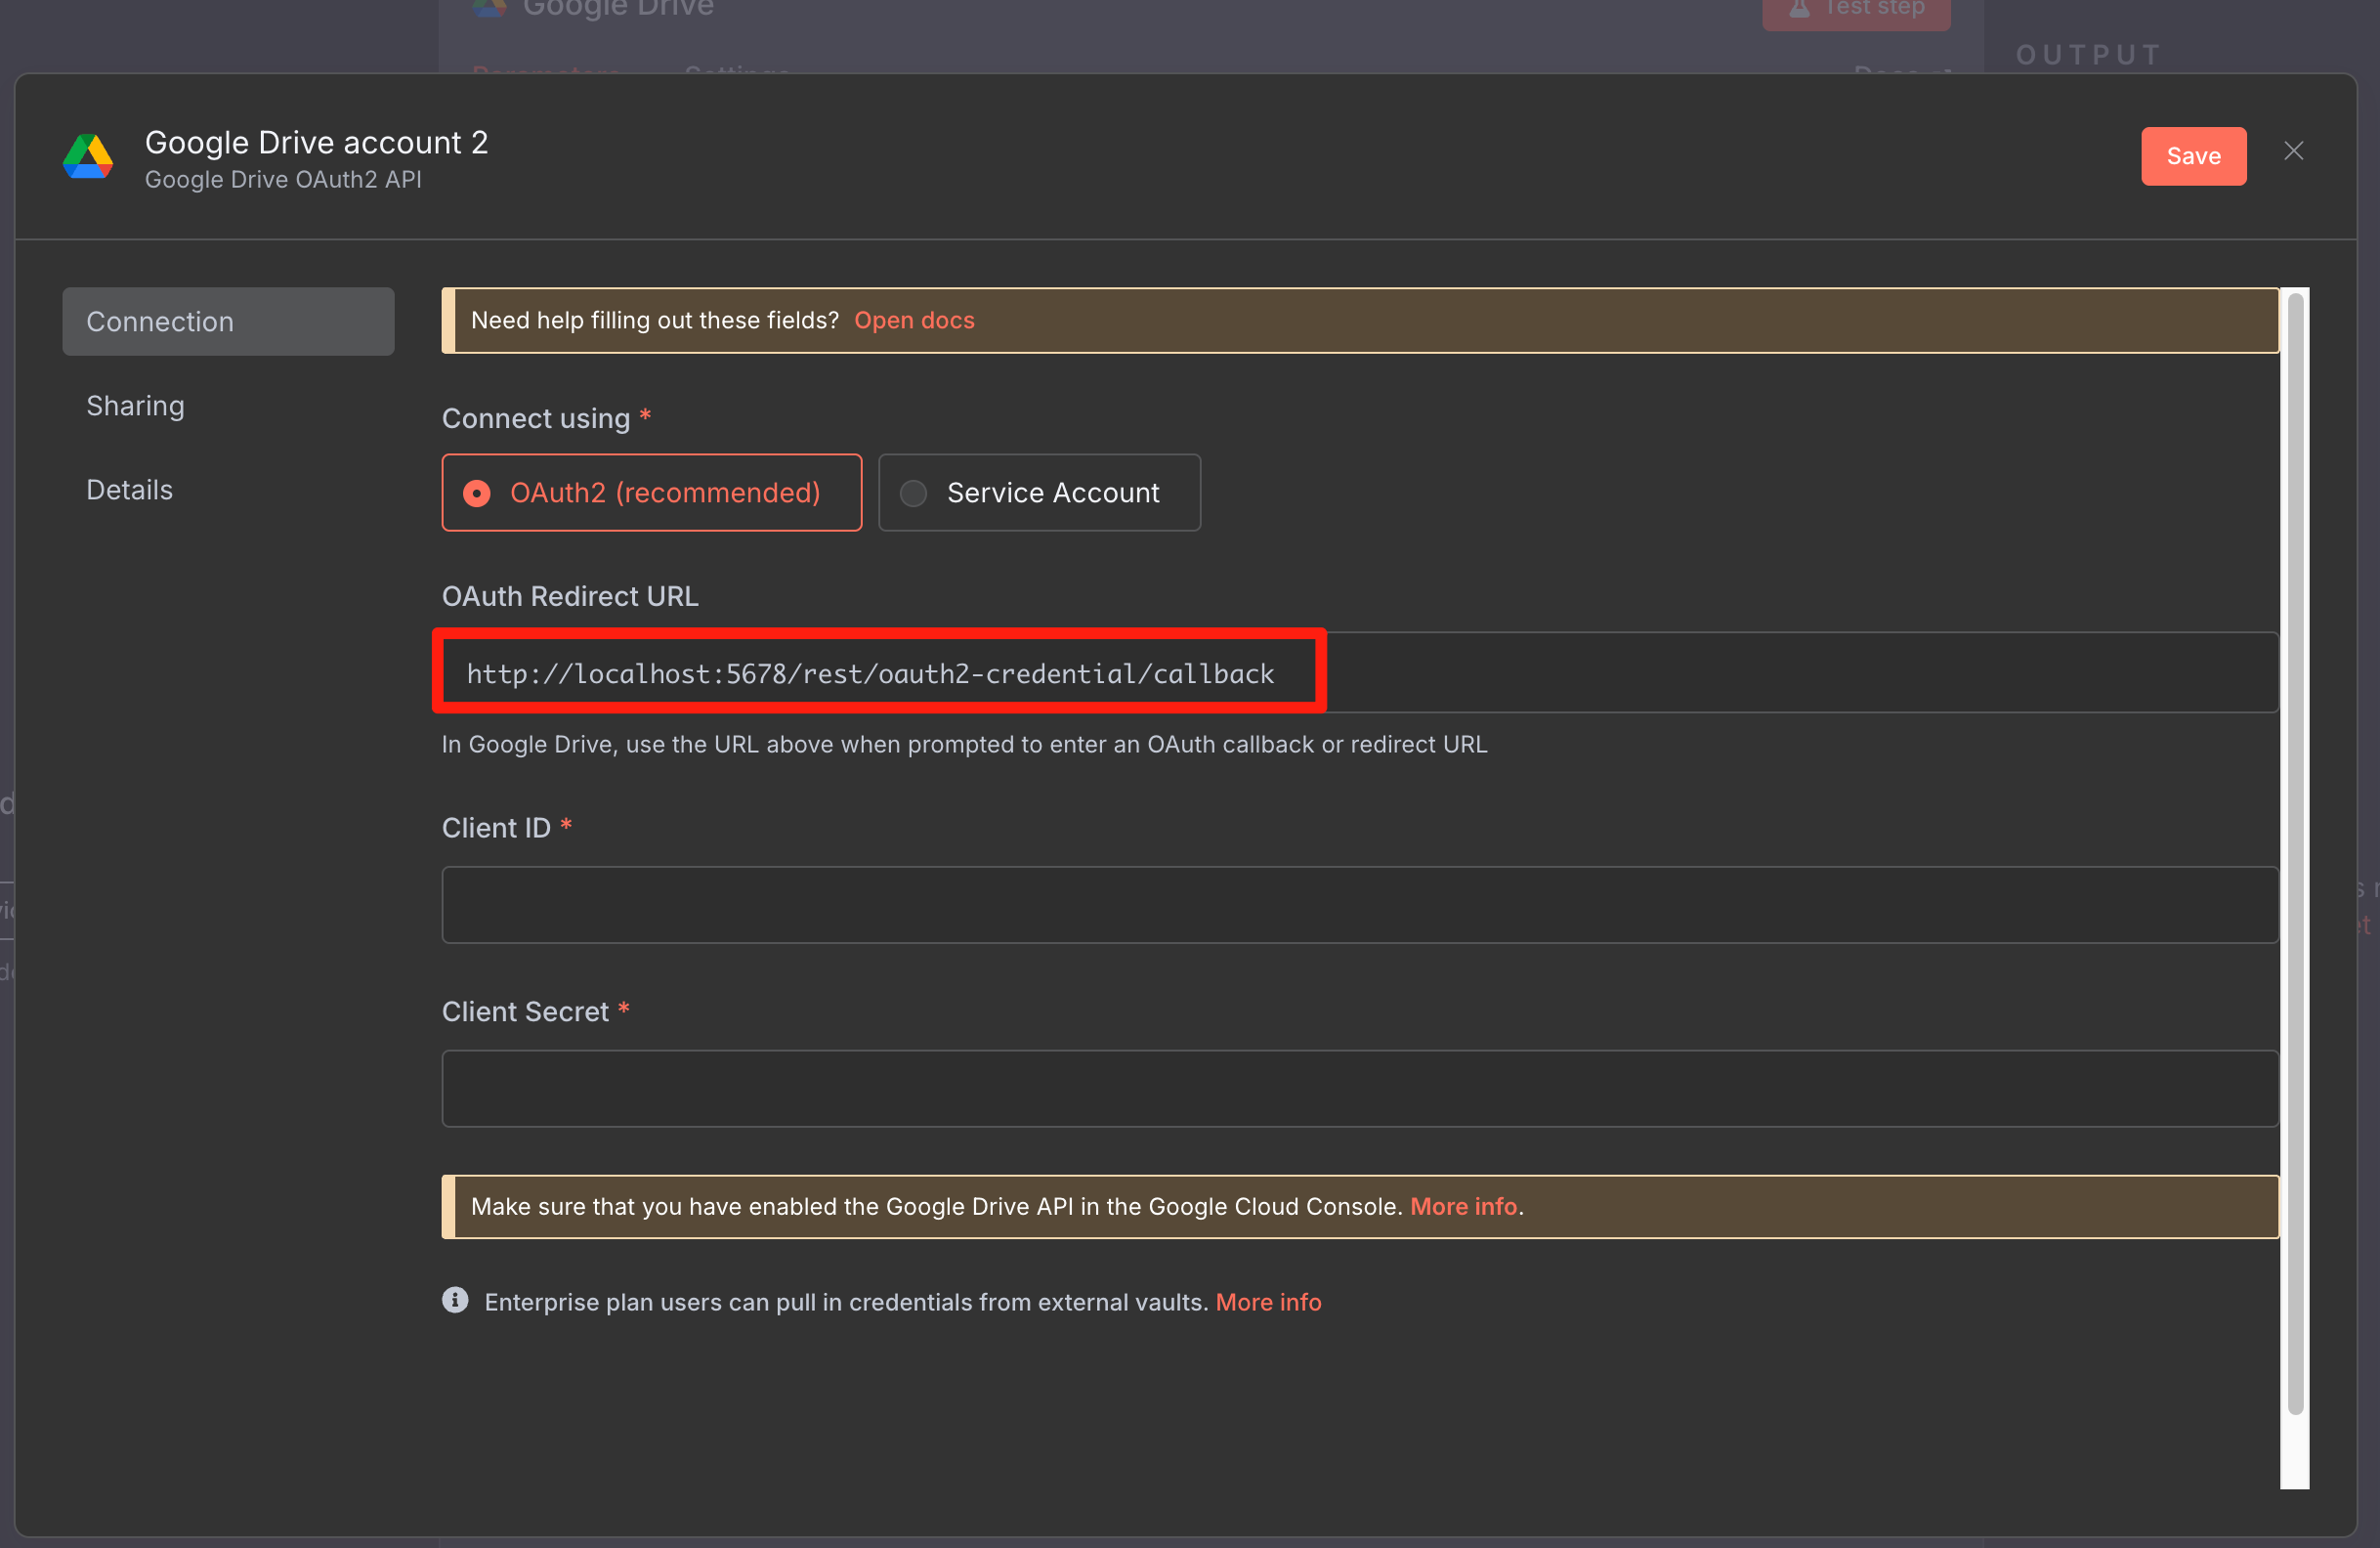Focus the Client ID input field
Viewport: 2380px width, 1548px height.
click(x=1360, y=904)
